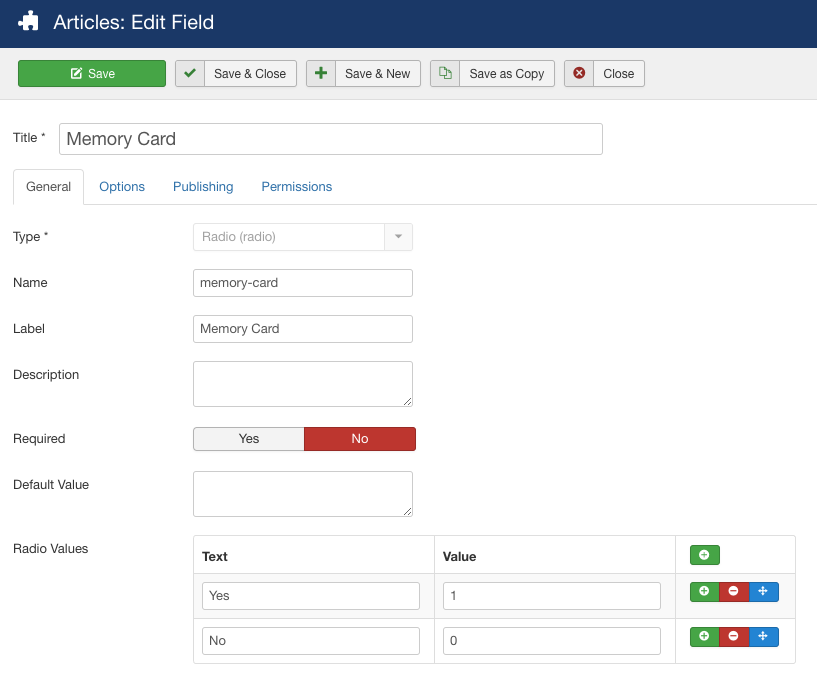This screenshot has height=688, width=817.
Task: Click the green add icon in the Yes row
Action: point(704,591)
